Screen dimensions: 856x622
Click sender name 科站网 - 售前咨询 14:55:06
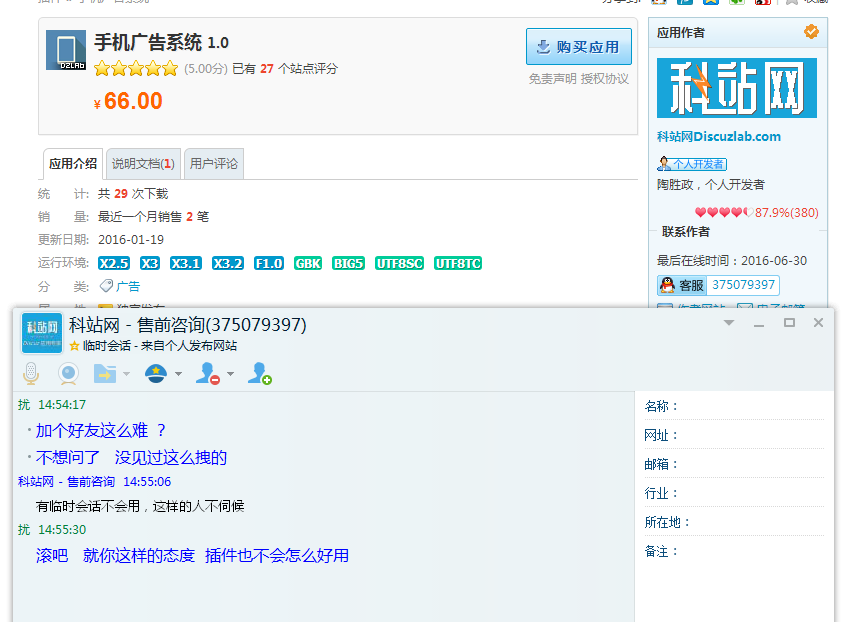(94, 482)
